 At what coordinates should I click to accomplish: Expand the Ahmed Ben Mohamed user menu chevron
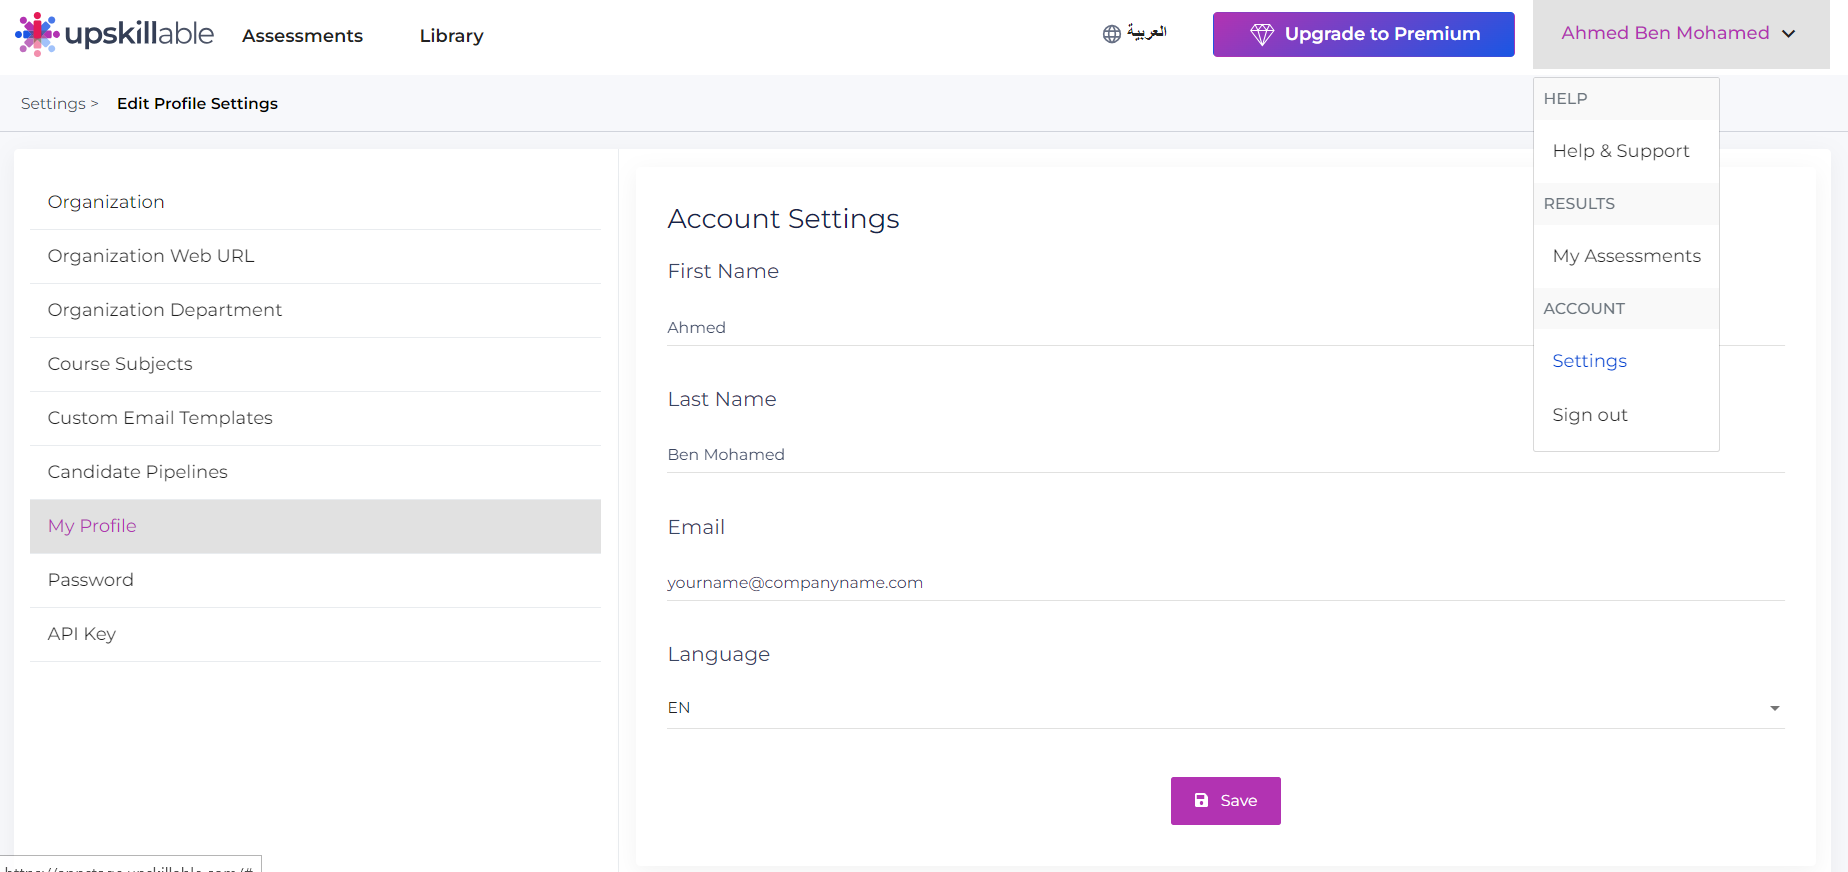pos(1788,34)
